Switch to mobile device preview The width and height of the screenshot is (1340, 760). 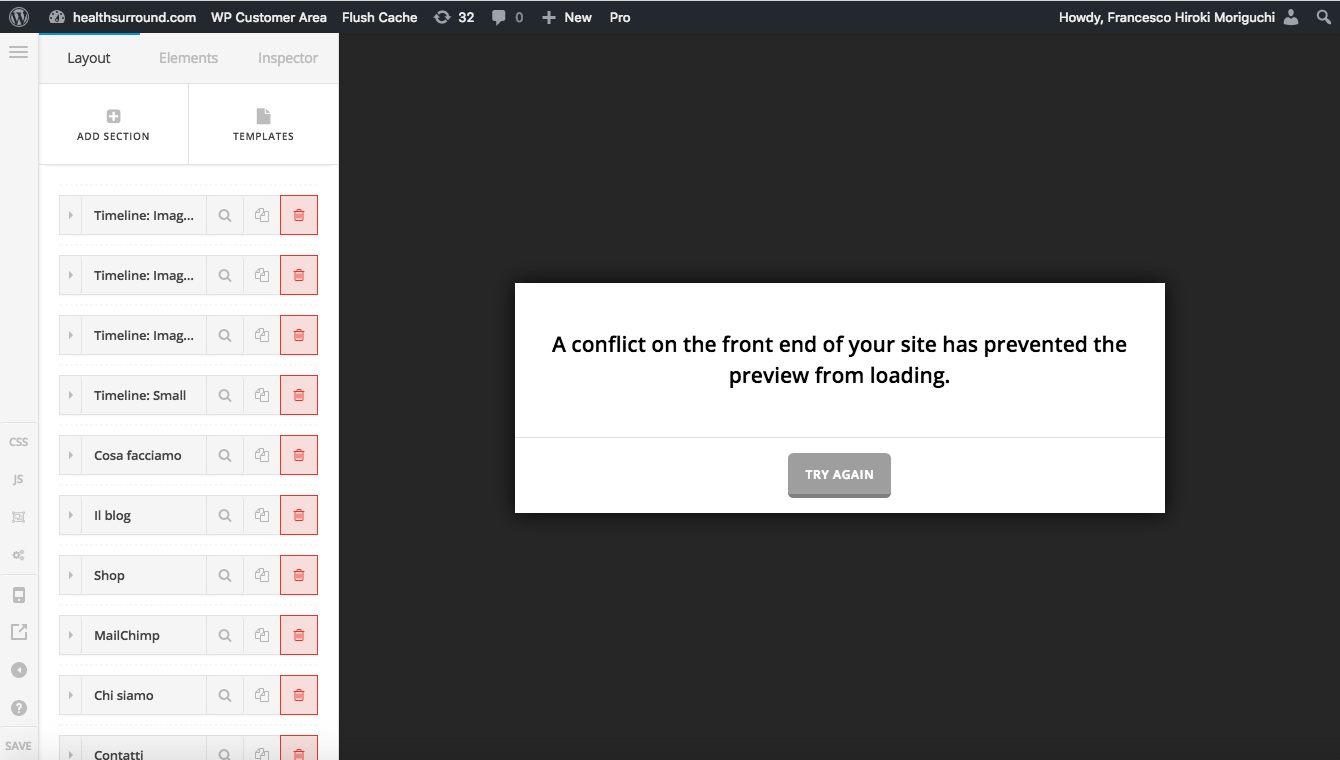18,595
